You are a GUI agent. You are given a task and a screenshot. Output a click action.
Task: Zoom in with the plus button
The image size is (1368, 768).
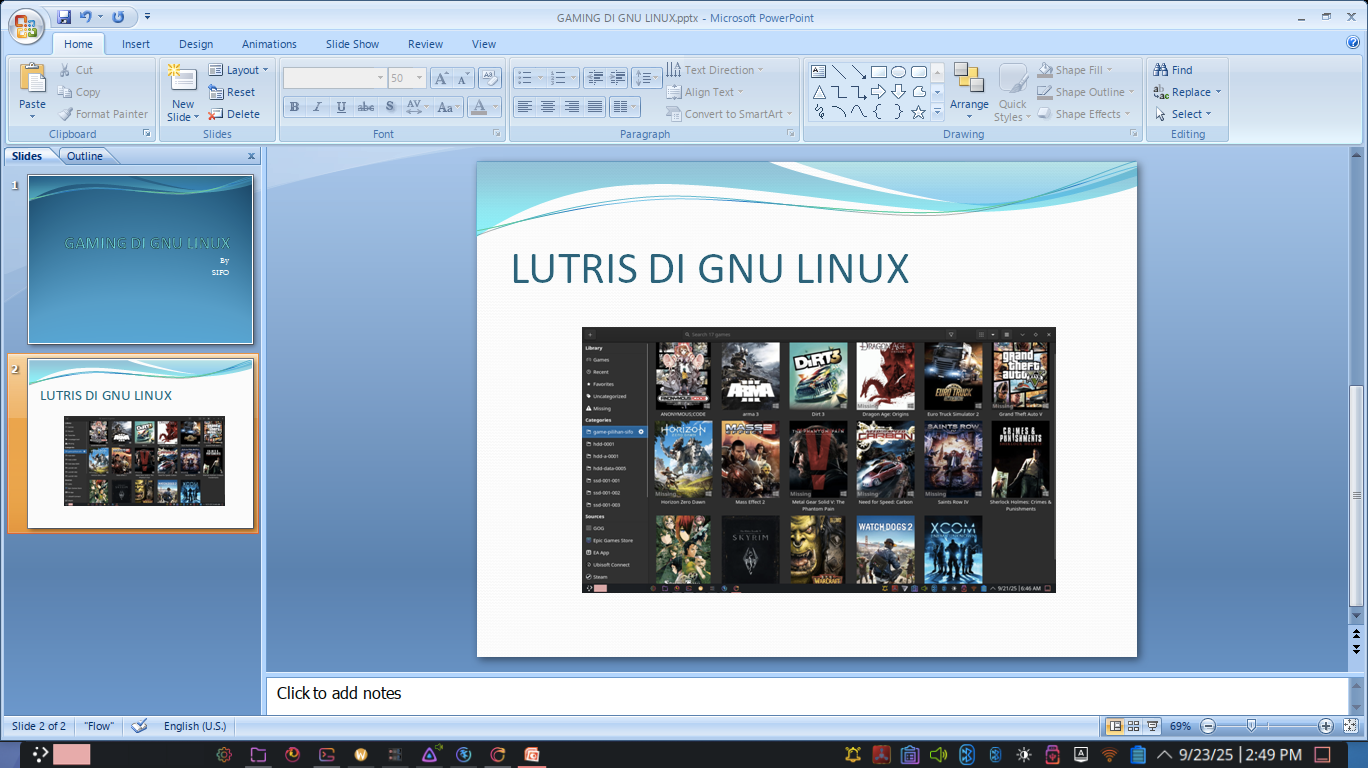point(1326,726)
